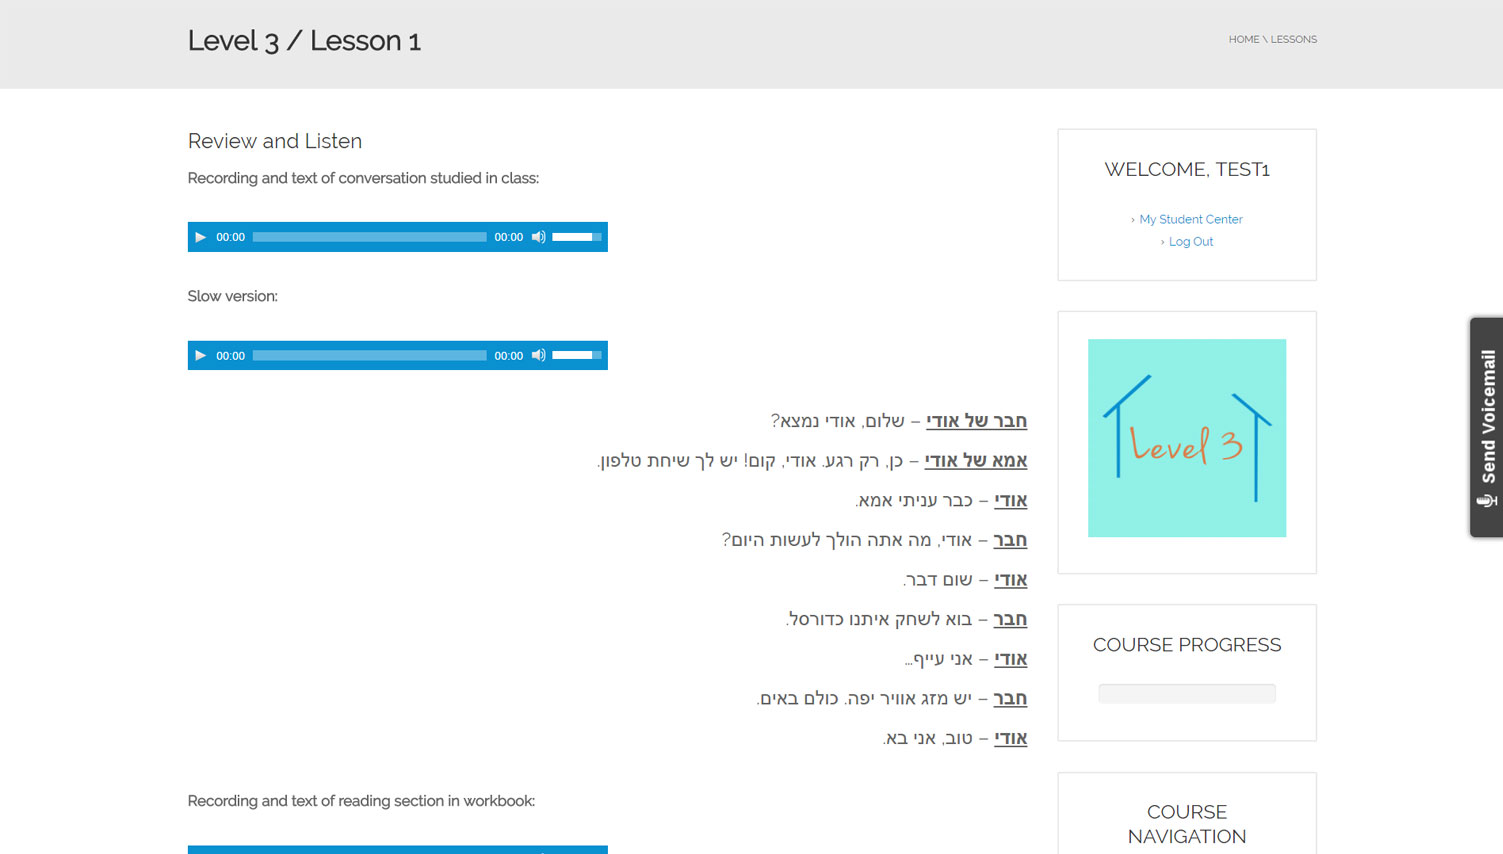Adjust volume slider on slow version player
Screen dimensions: 1503x854
pos(576,355)
